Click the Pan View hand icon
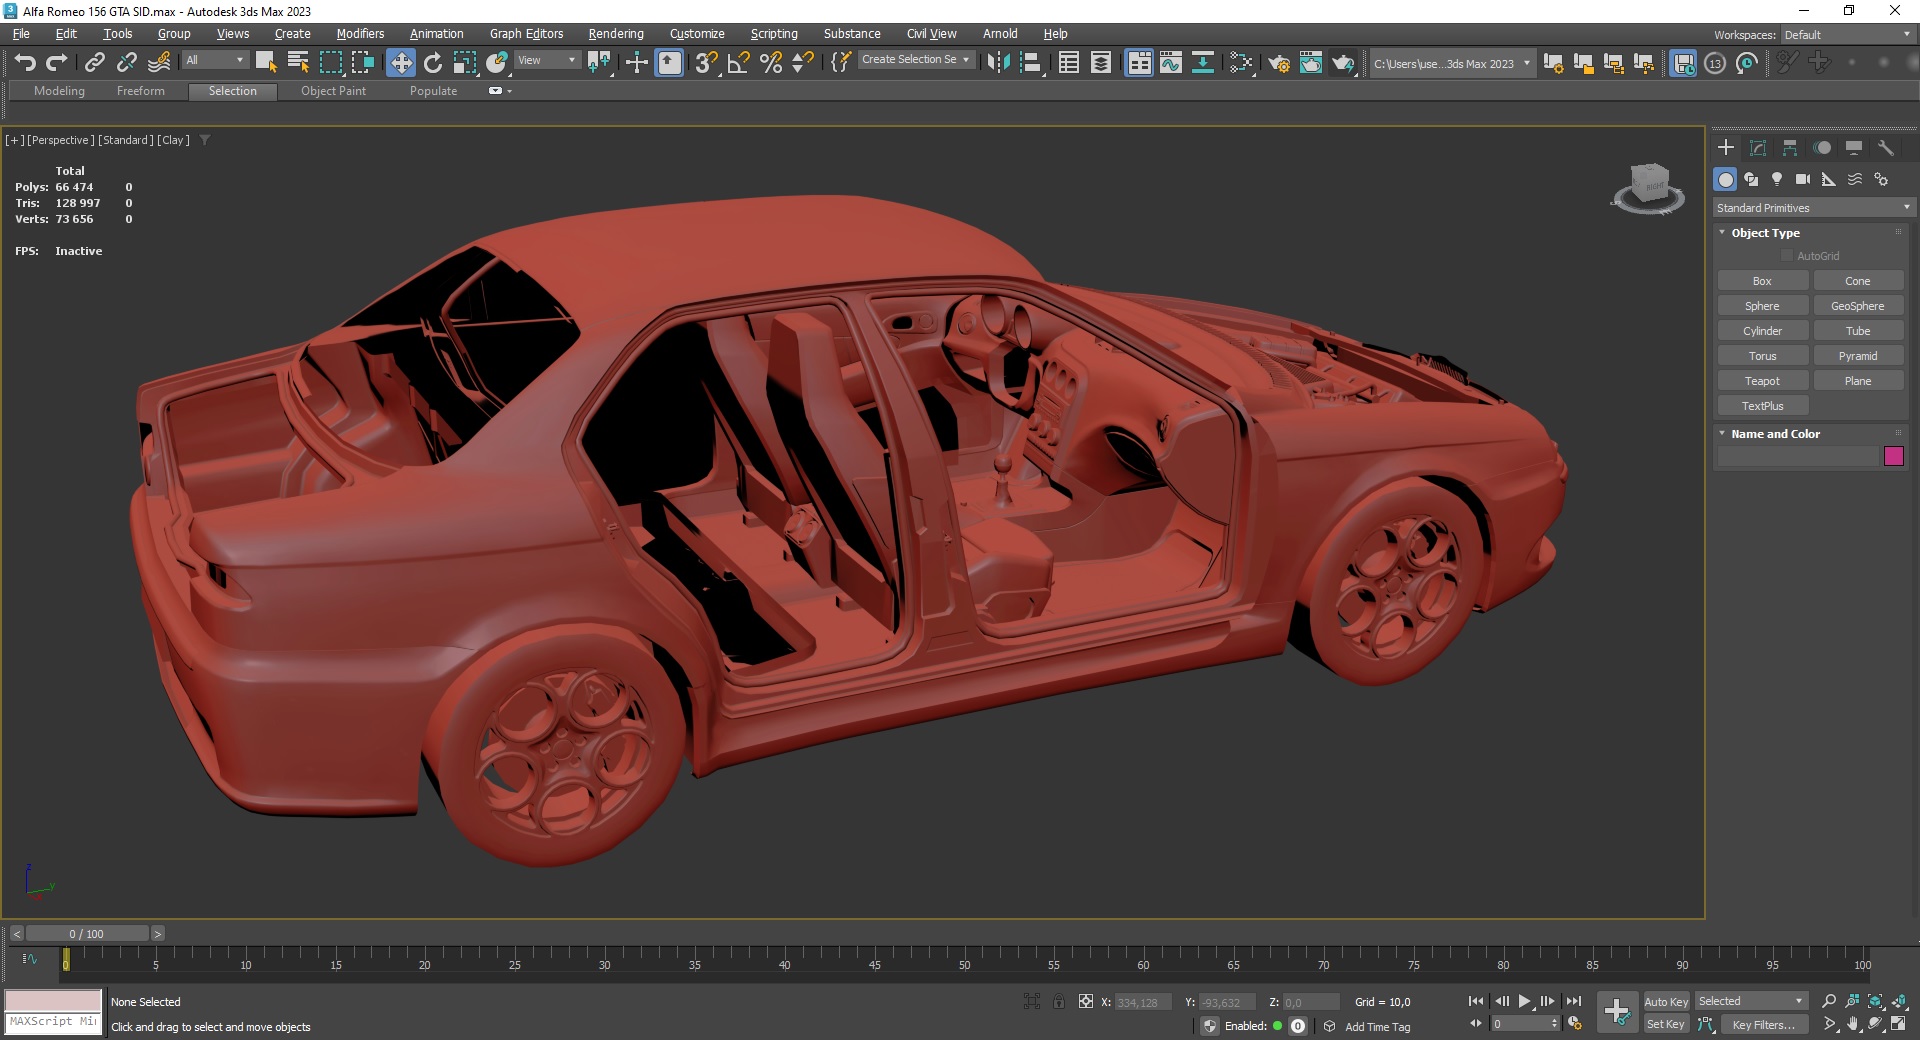The height and width of the screenshot is (1040, 1920). (1852, 1024)
